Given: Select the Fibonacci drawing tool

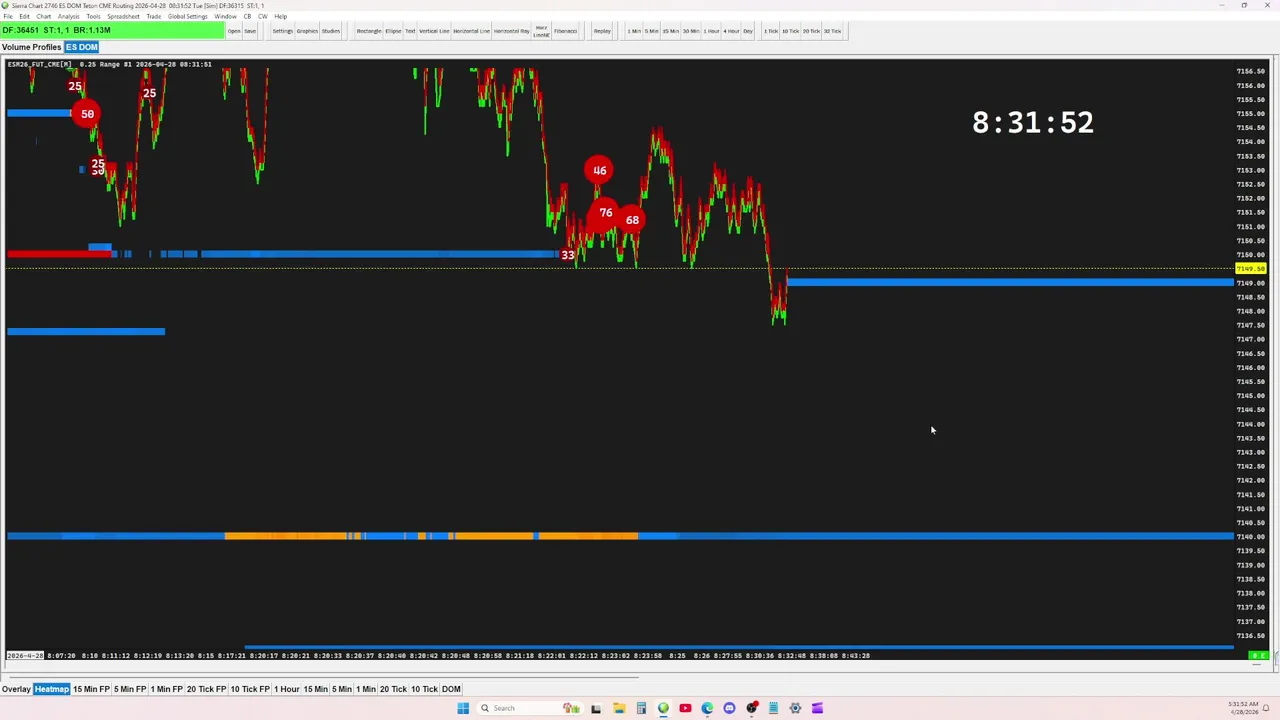Looking at the screenshot, I should [x=566, y=31].
